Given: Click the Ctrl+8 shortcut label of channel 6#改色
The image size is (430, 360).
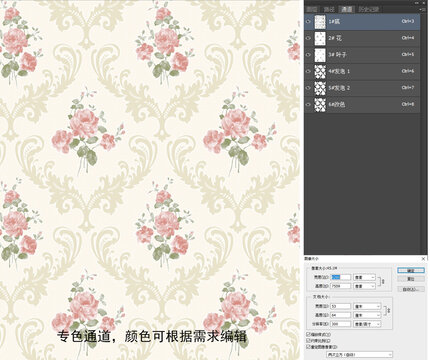Looking at the screenshot, I should click(x=408, y=104).
